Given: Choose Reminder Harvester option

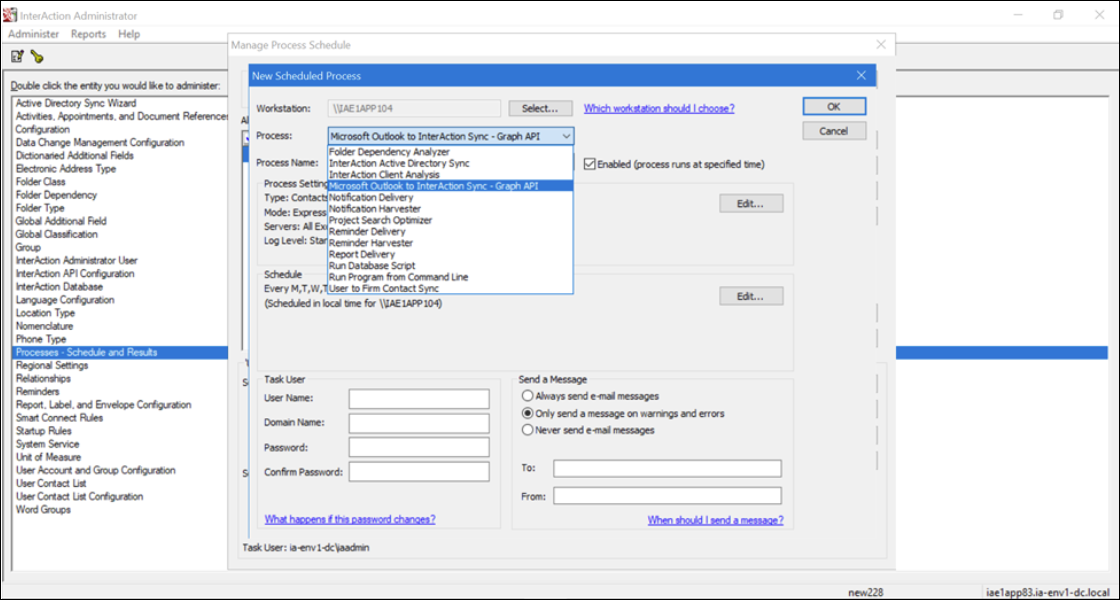Looking at the screenshot, I should coord(450,243).
